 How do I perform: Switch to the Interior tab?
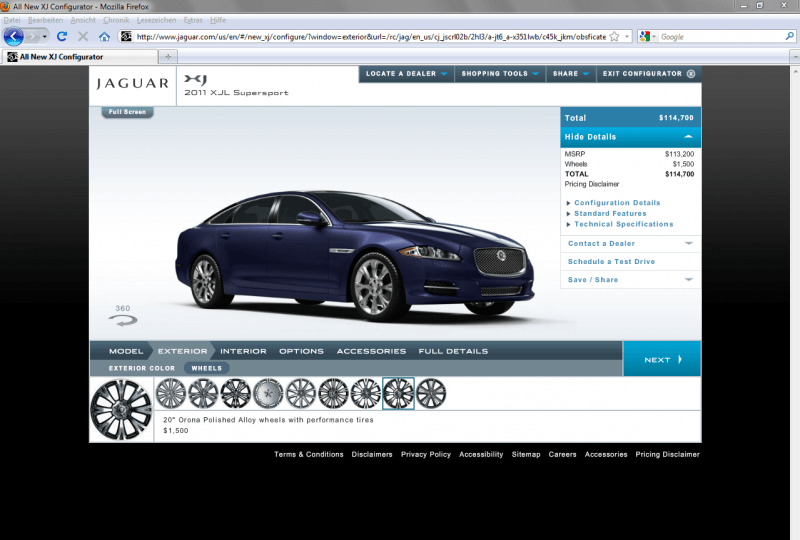(243, 351)
